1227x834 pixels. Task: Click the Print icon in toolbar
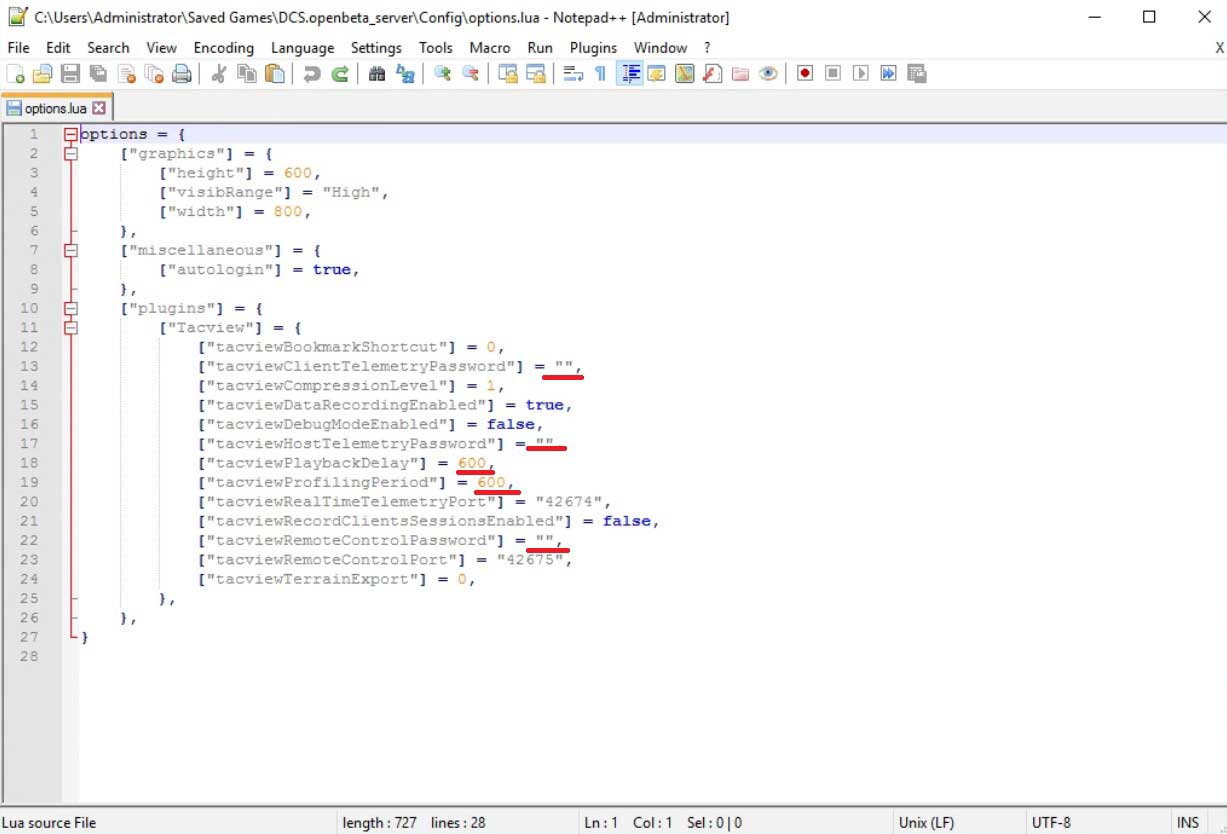pos(181,73)
